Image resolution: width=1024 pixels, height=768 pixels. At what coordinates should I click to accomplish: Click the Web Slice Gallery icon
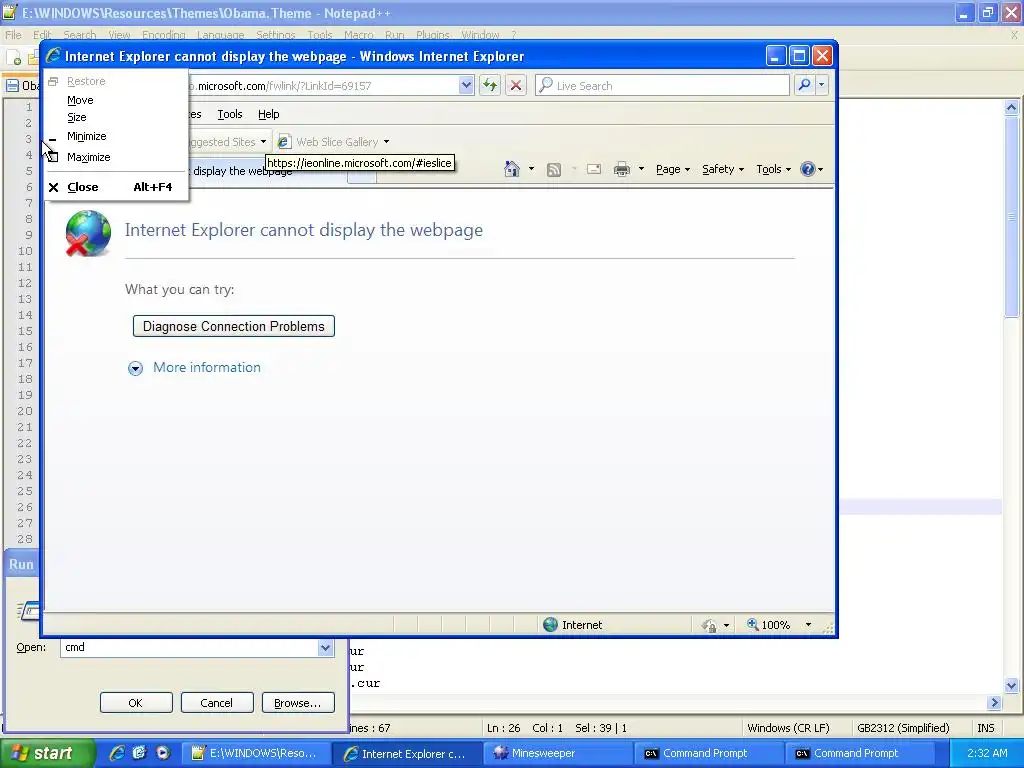(284, 142)
